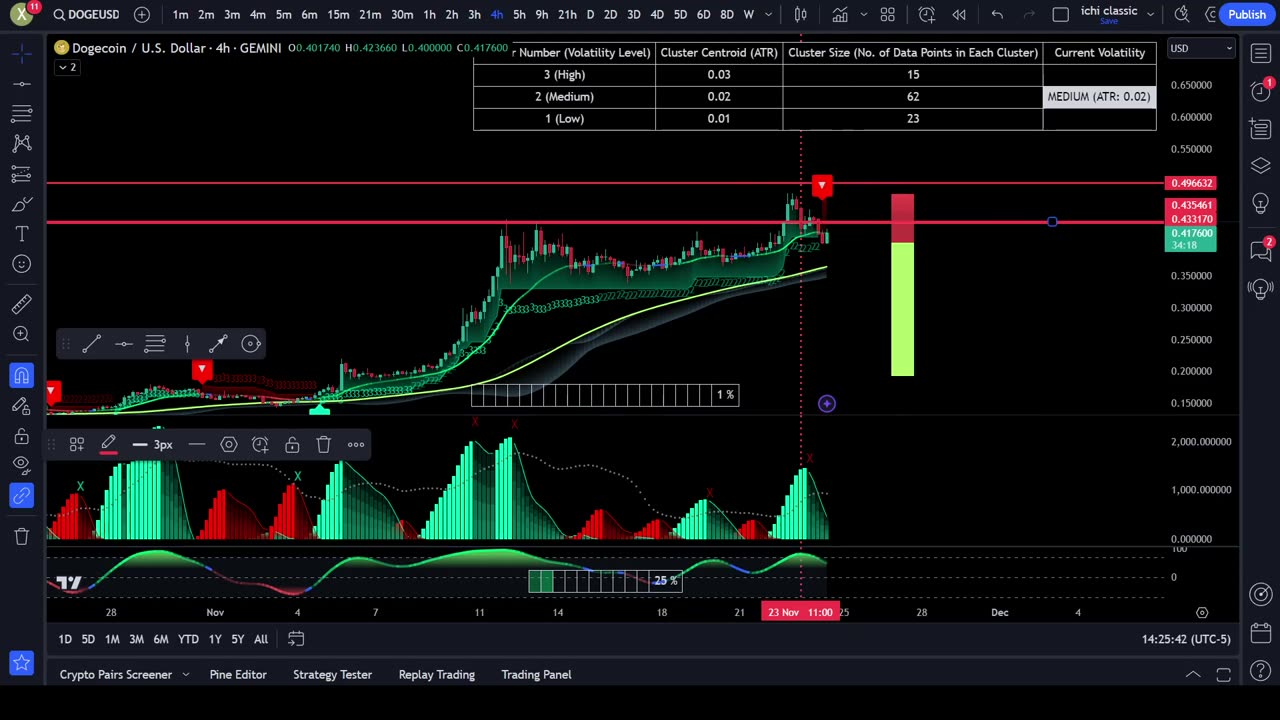Select the 15m timeframe

[338, 14]
